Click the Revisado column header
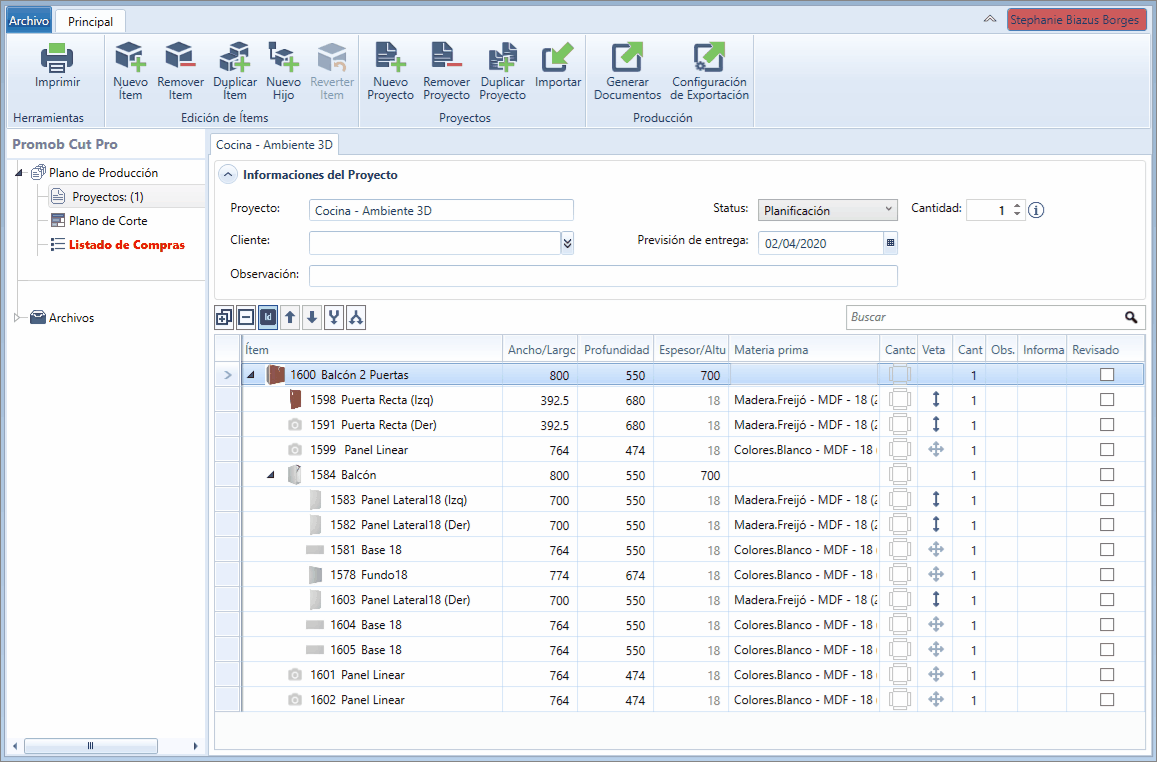 pos(1105,350)
